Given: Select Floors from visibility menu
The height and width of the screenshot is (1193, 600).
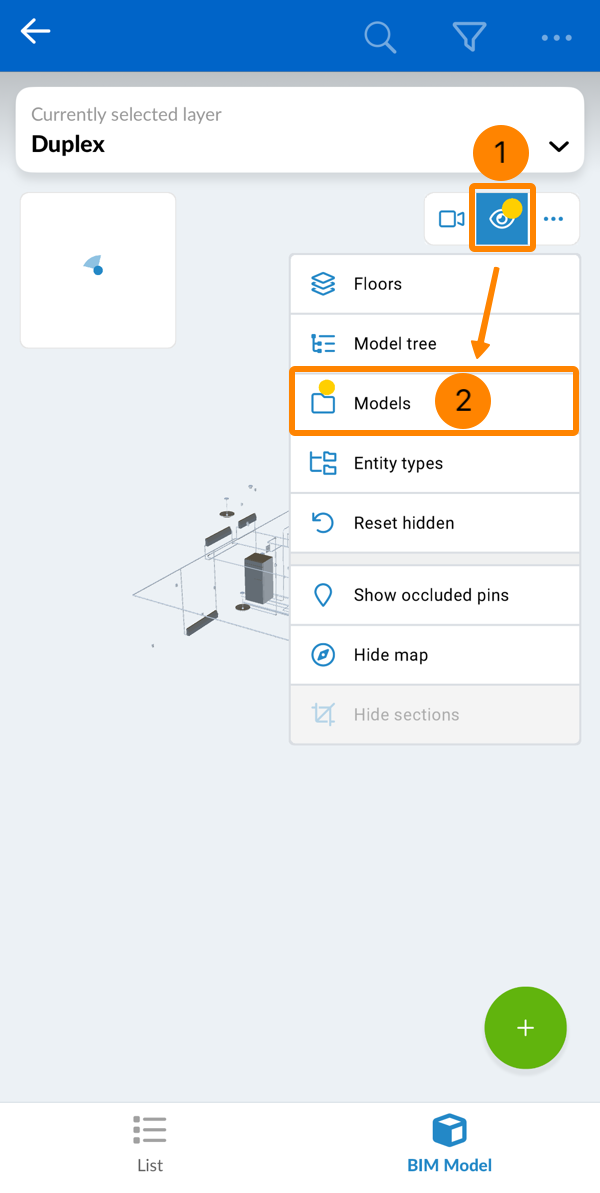Looking at the screenshot, I should tap(435, 284).
